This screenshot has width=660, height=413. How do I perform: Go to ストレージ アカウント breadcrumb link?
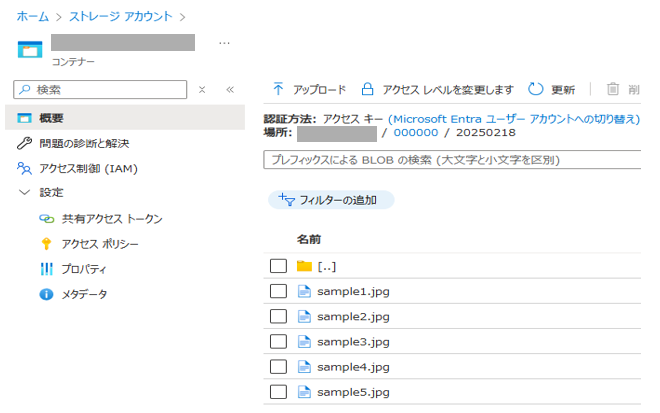[121, 16]
